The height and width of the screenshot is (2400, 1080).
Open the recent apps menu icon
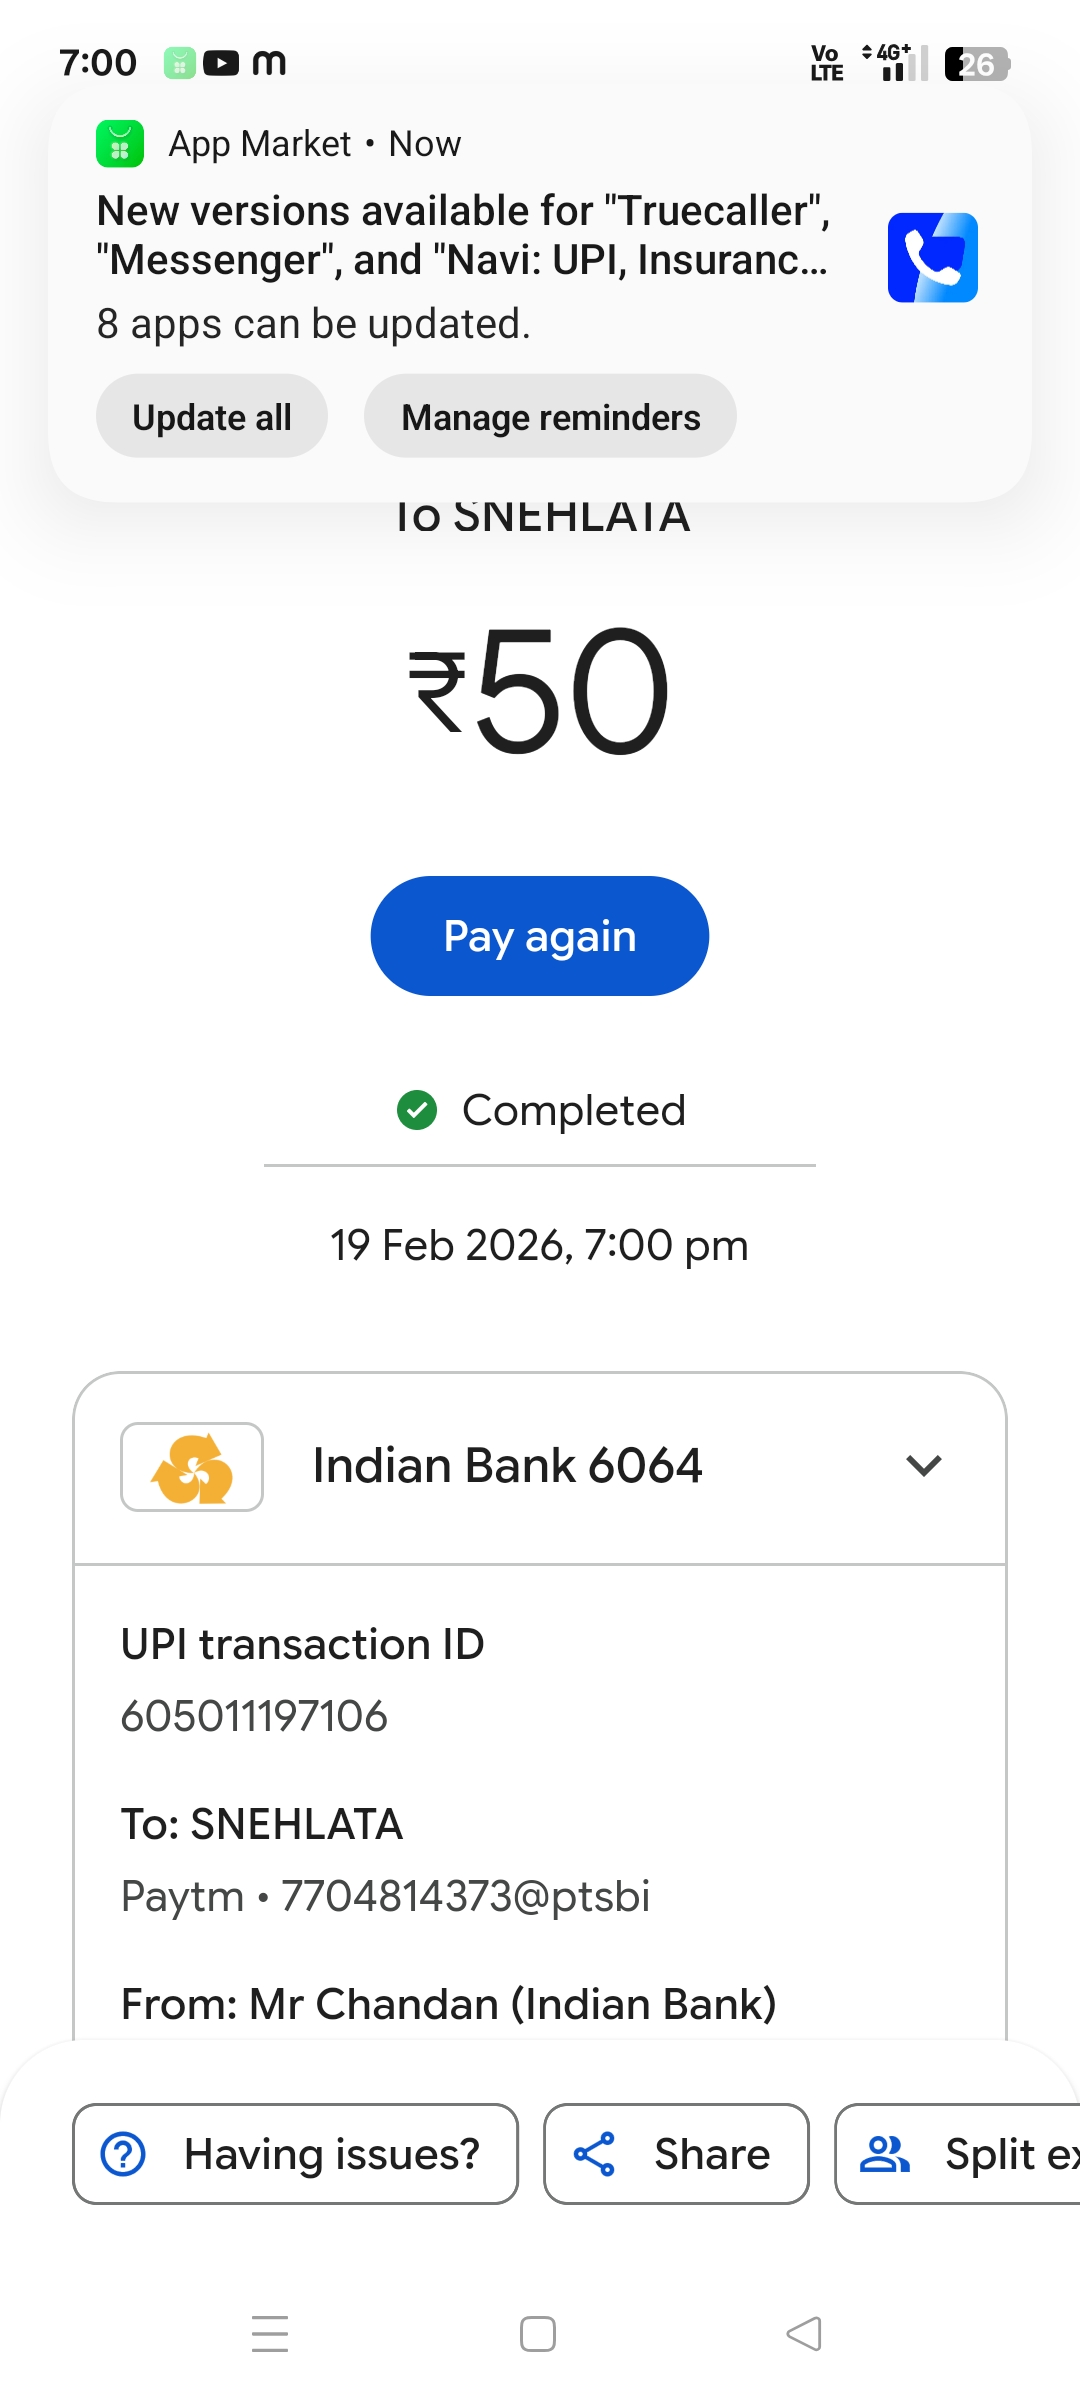270,2334
